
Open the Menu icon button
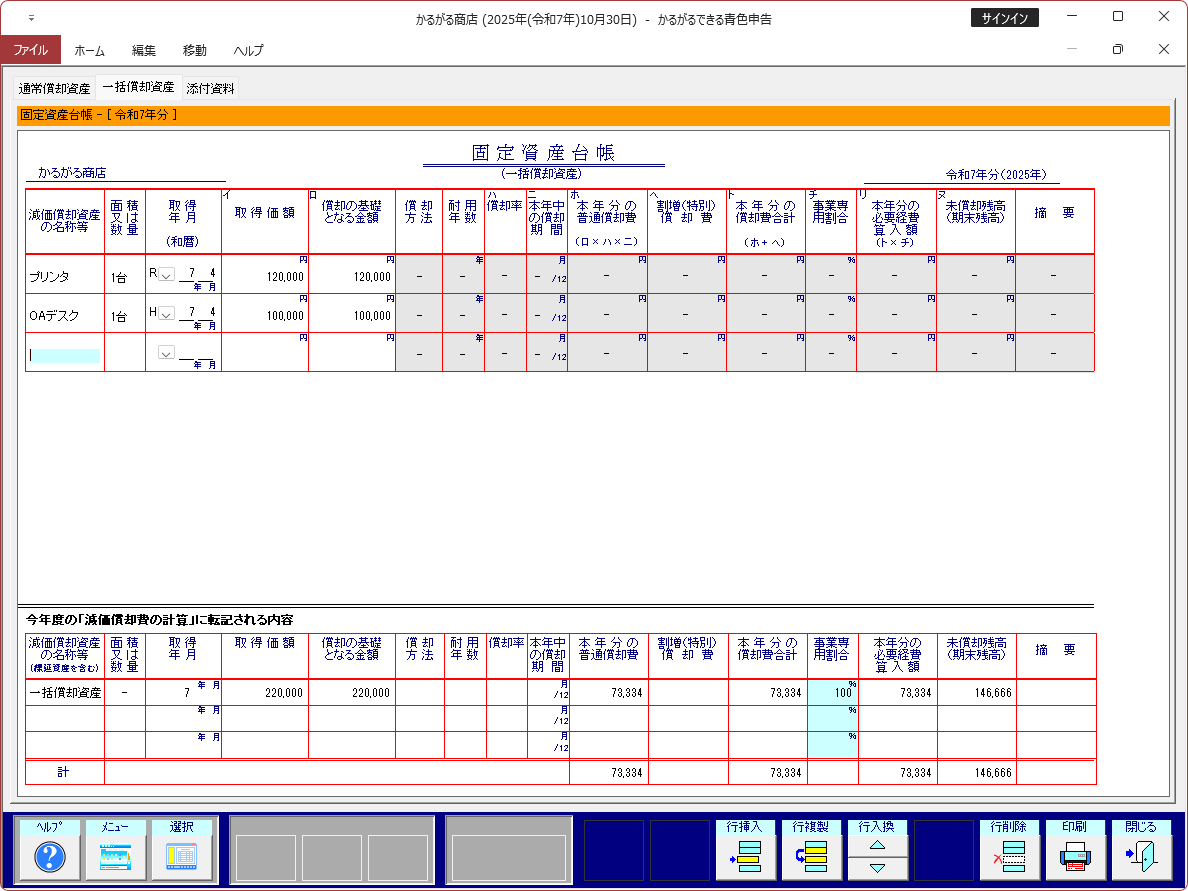[x=116, y=857]
